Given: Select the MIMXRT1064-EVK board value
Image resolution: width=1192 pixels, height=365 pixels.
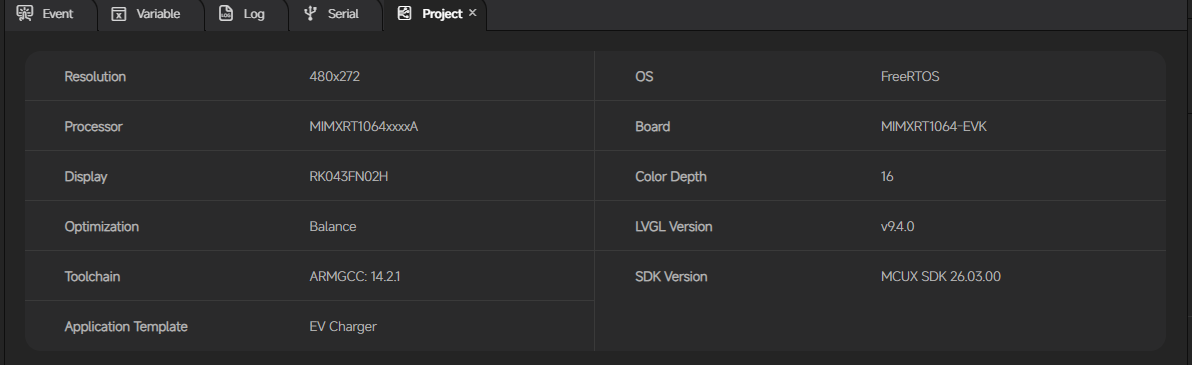Looking at the screenshot, I should pos(934,127).
